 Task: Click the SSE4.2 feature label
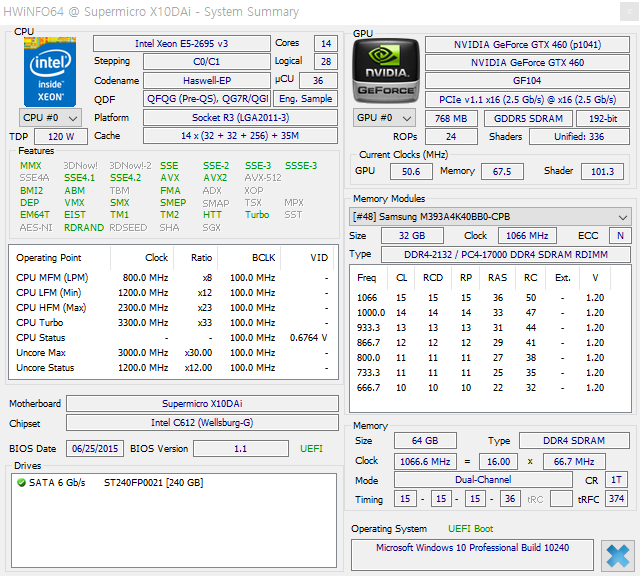[126, 178]
